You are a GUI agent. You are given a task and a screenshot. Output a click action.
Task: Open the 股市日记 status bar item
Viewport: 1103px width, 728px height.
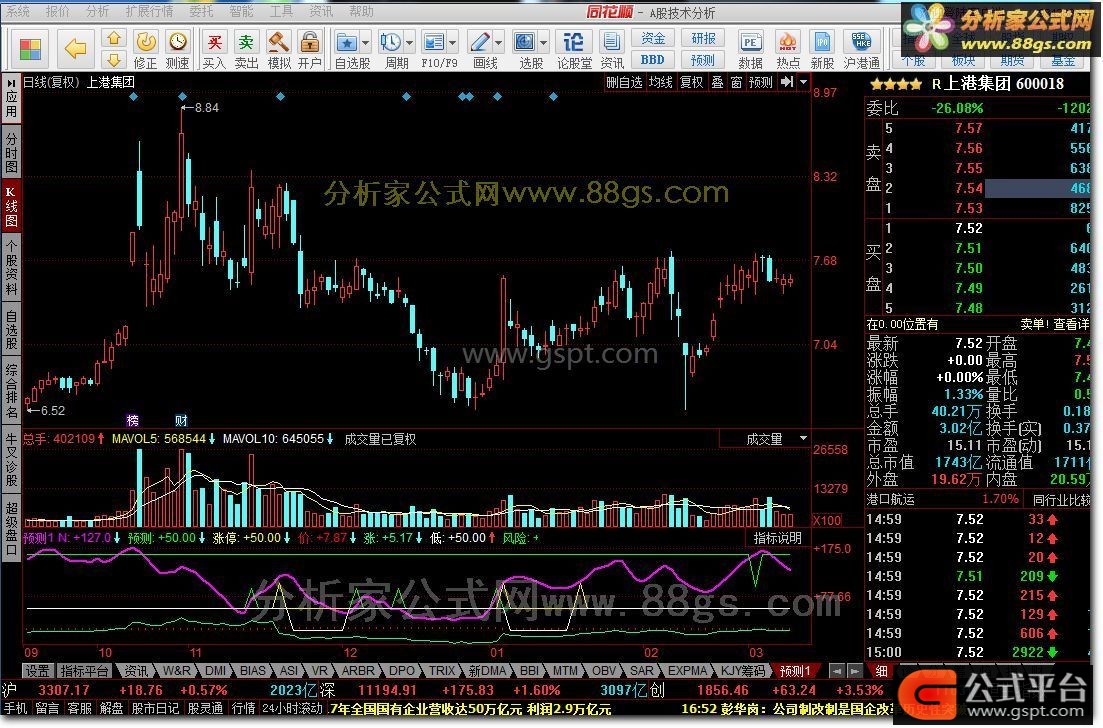[157, 708]
